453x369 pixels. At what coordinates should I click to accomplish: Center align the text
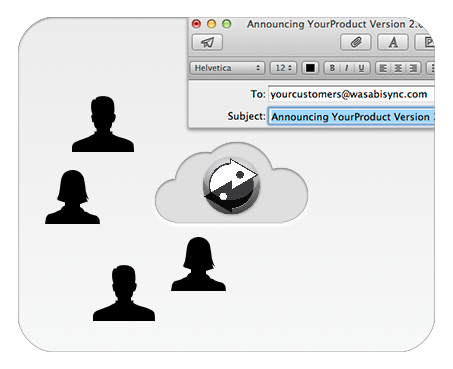[x=398, y=68]
